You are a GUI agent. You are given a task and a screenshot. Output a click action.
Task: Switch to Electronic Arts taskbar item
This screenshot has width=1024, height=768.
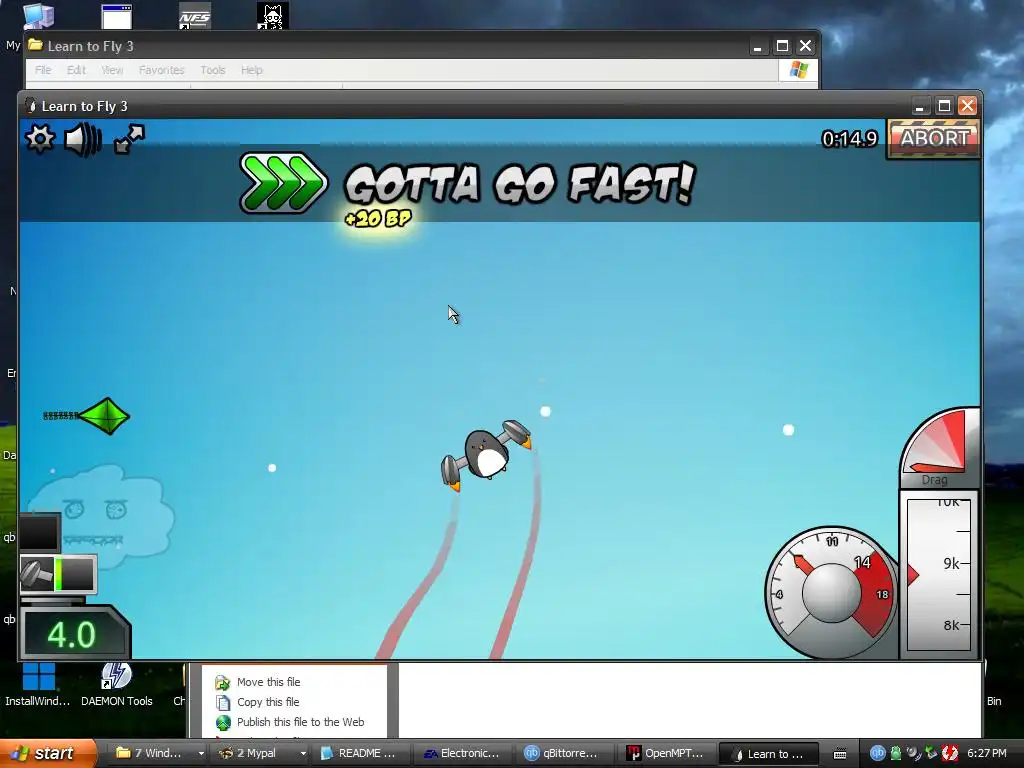pyautogui.click(x=462, y=753)
